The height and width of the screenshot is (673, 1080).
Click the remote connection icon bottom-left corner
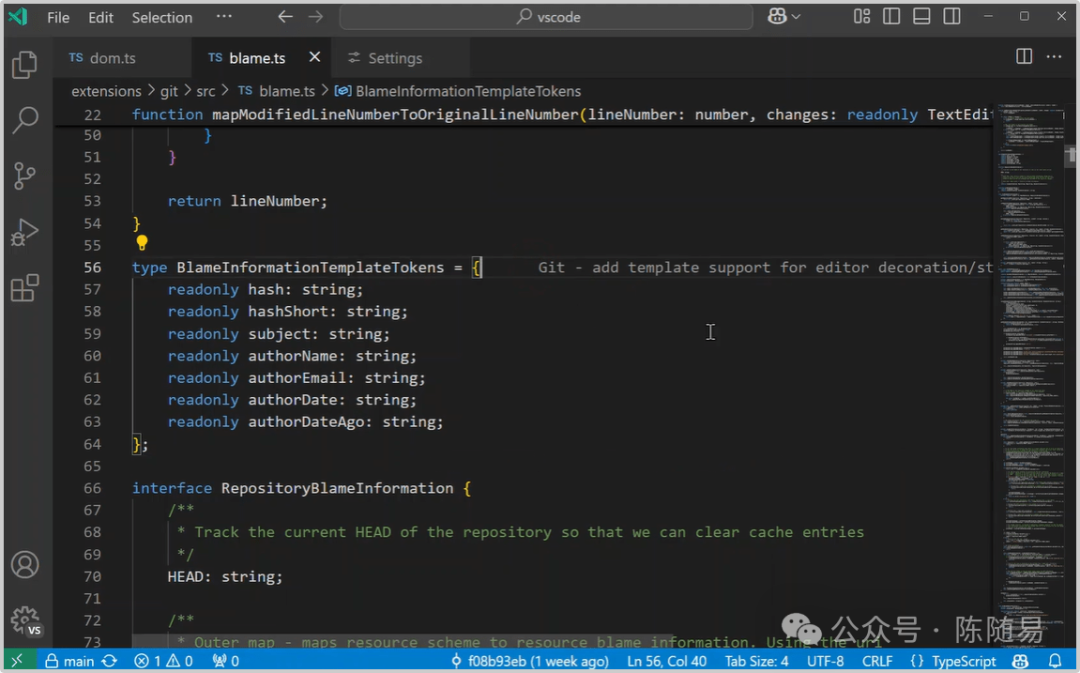[17, 660]
